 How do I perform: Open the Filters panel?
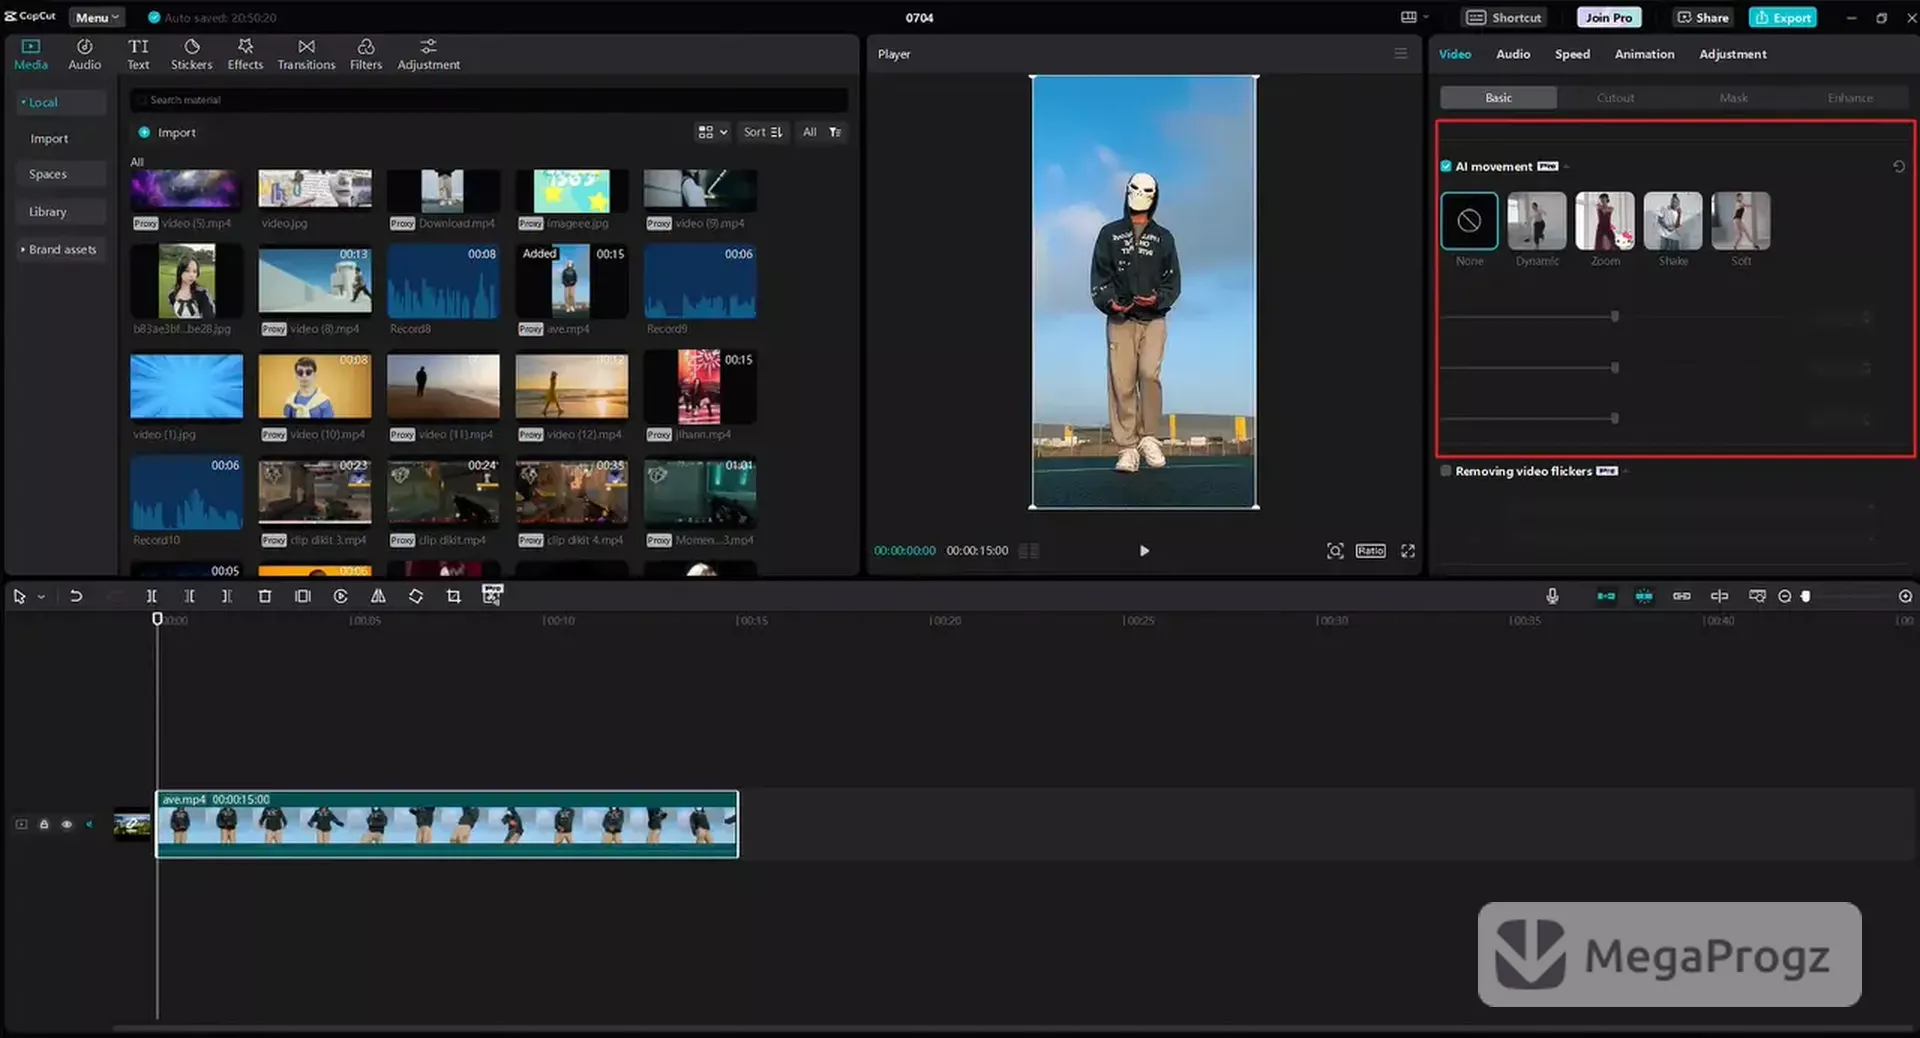pos(365,54)
